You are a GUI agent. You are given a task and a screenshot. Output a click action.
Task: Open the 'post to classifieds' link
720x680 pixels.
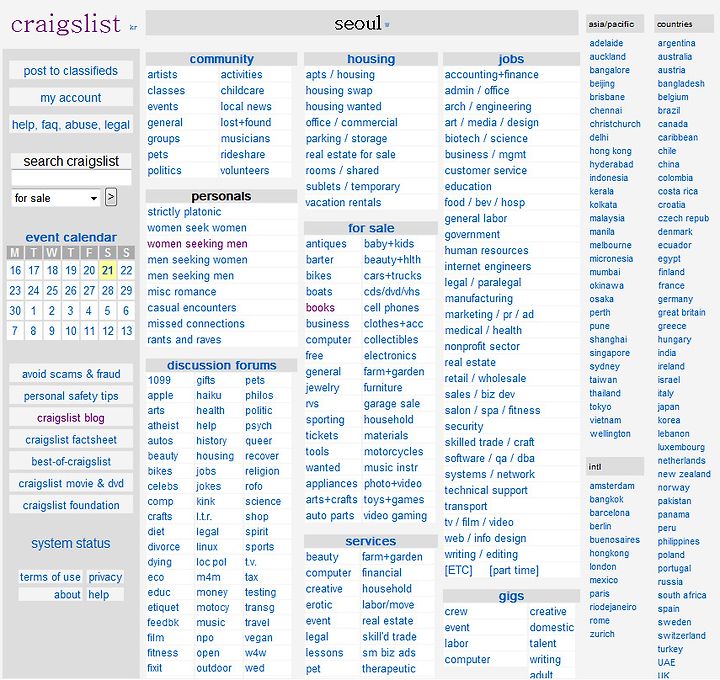coord(71,71)
